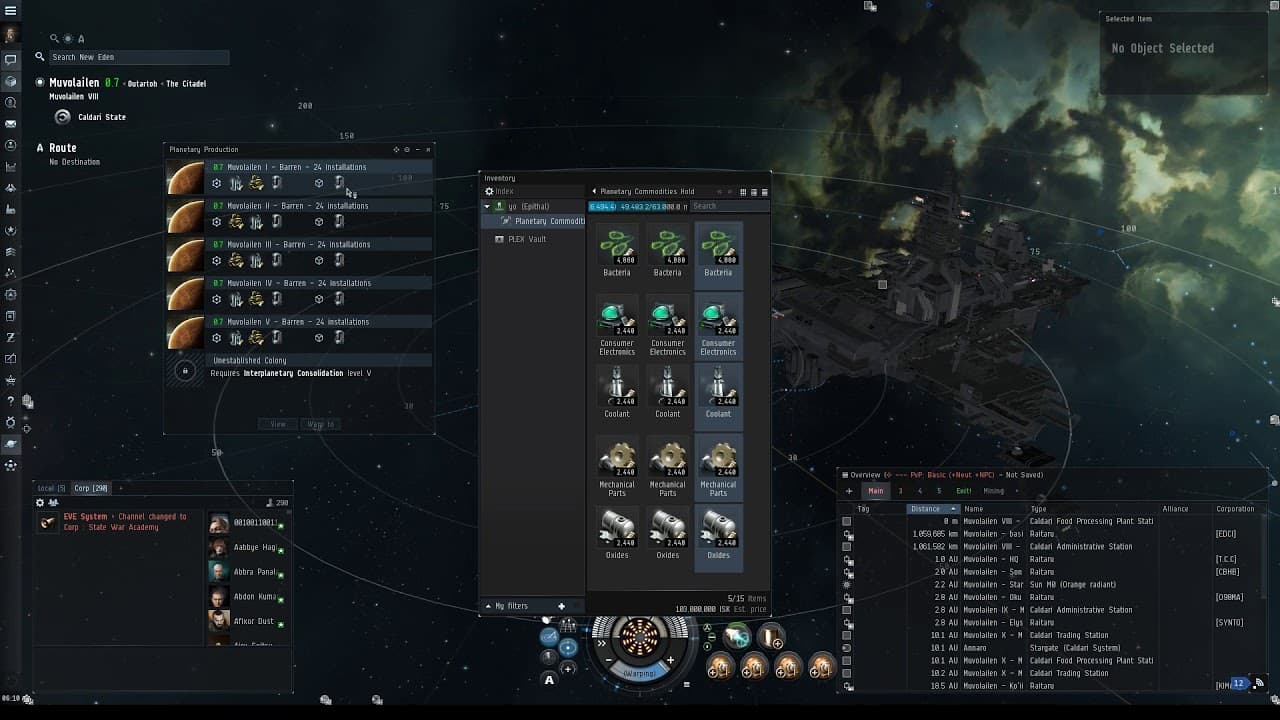Click the ship capacitor and shield status wheel
The height and width of the screenshot is (720, 1280).
[x=639, y=637]
